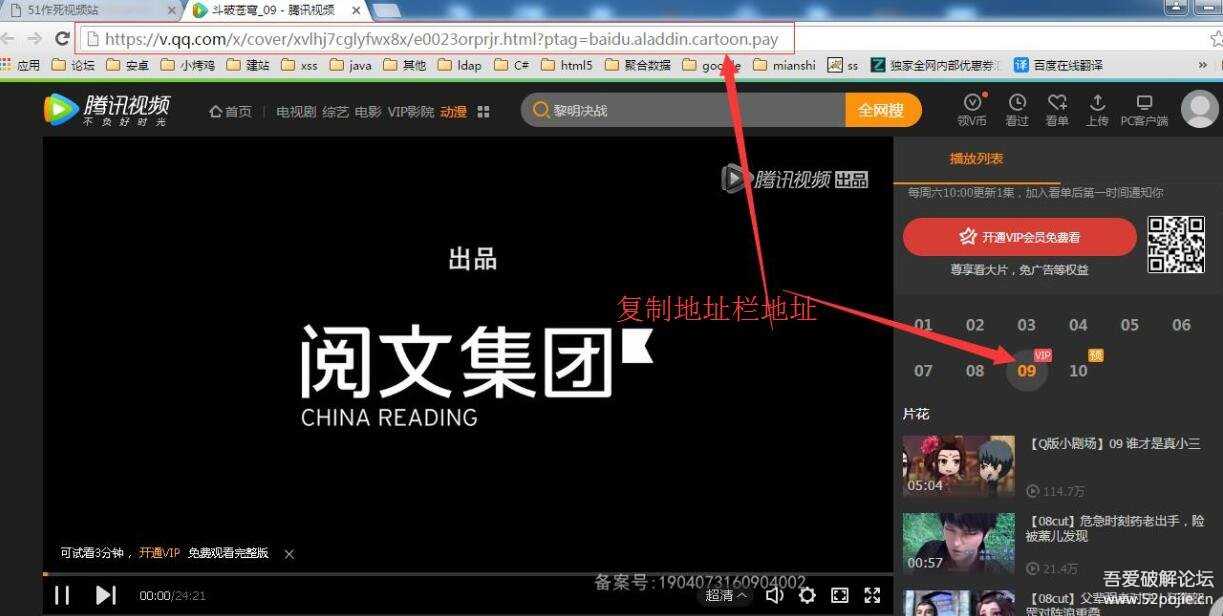Dismiss the trial notice with X
Screen dimensions: 1223x616
click(x=289, y=554)
